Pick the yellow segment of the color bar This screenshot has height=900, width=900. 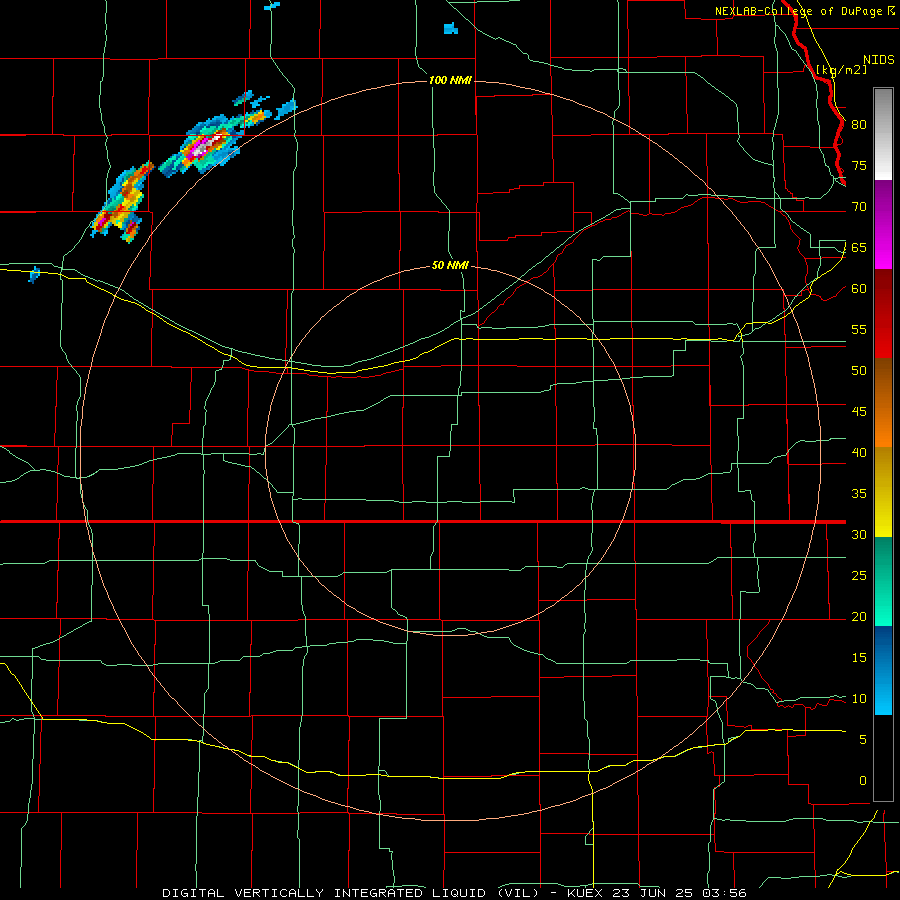(x=883, y=492)
